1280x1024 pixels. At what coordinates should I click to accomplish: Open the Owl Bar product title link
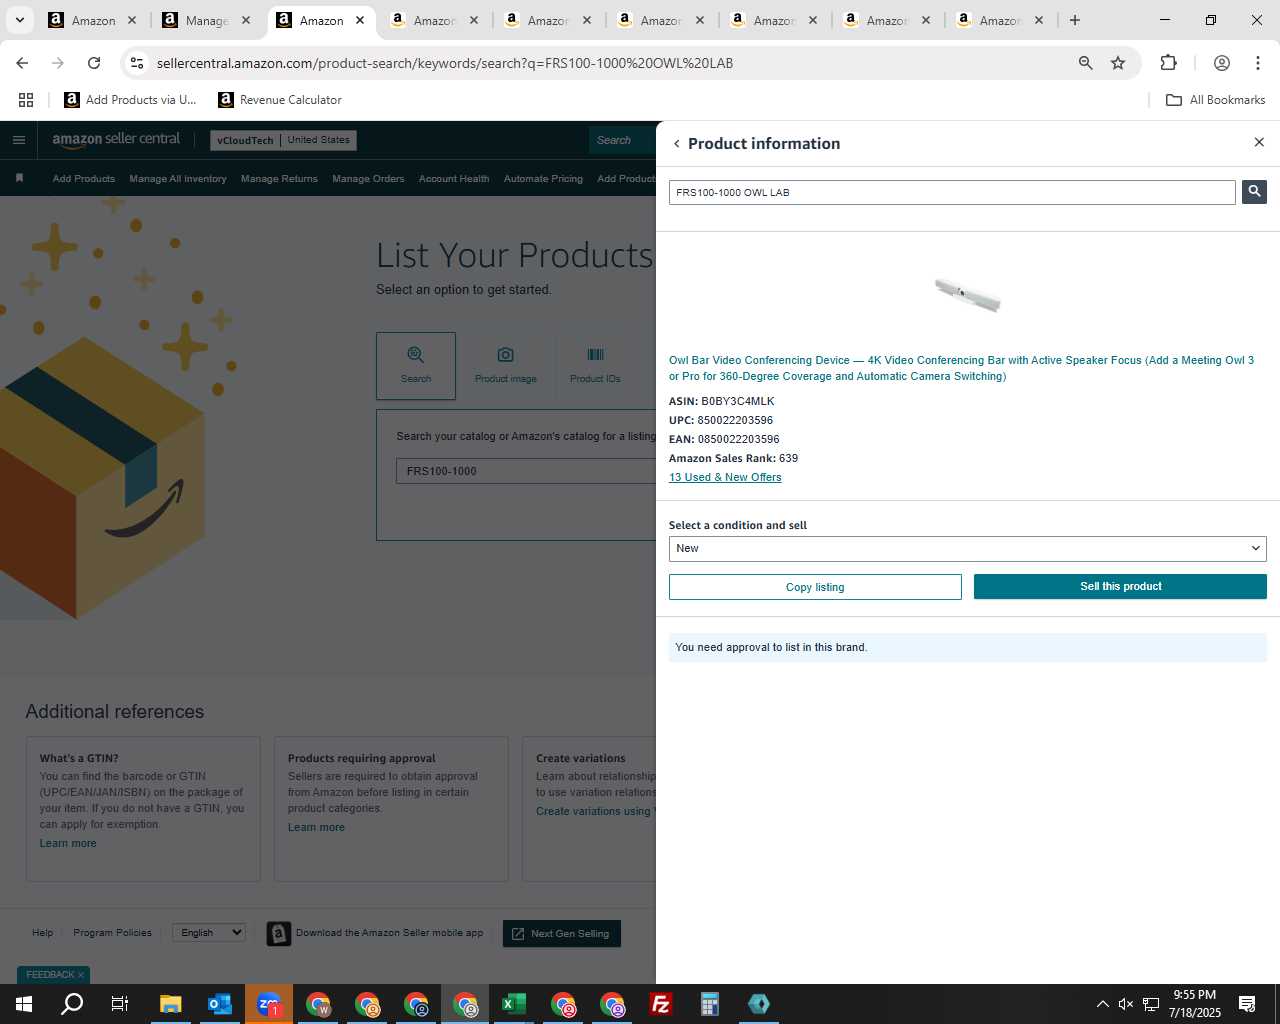961,368
